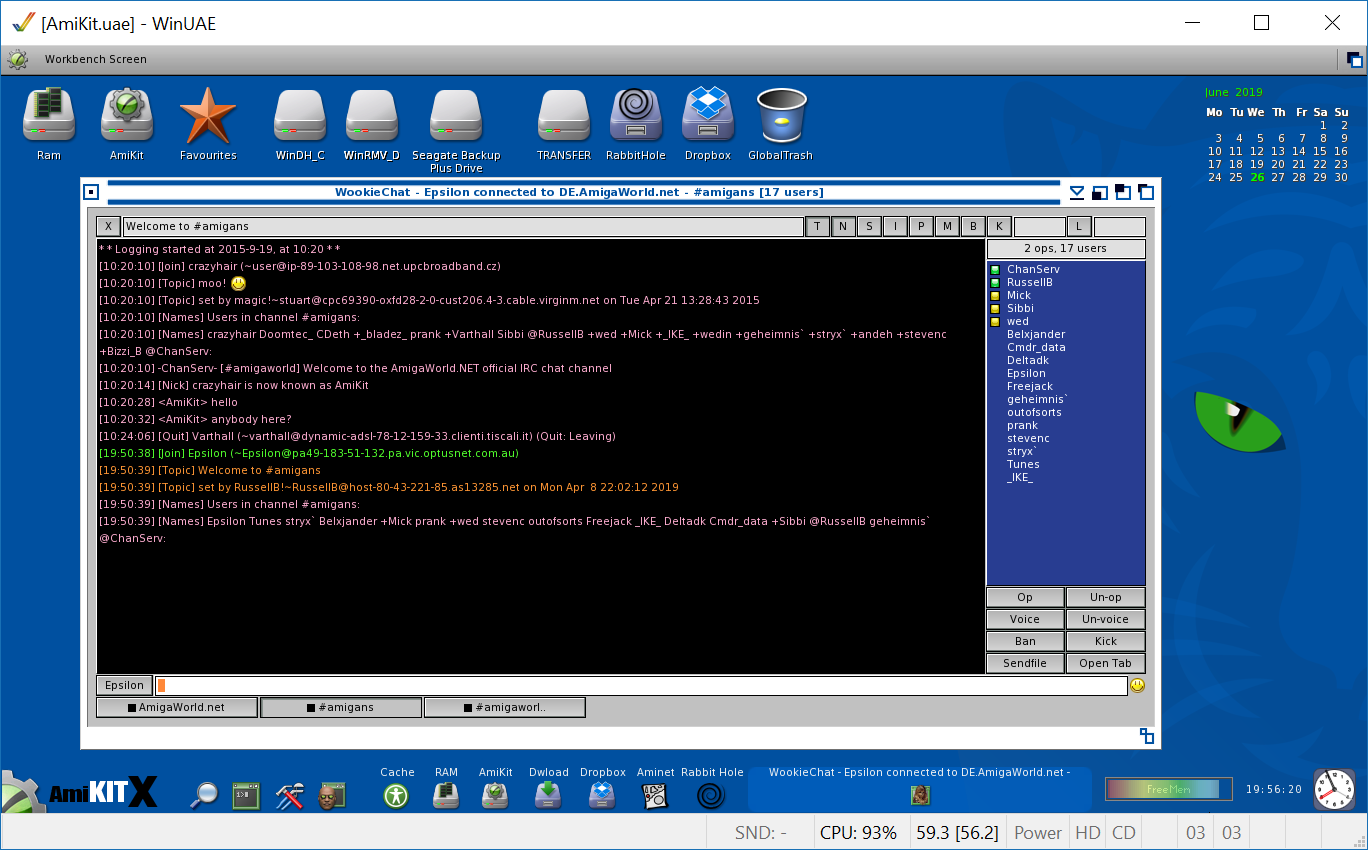This screenshot has height=850, width=1368.
Task: Click the FreeMem memory gauge bar
Action: click(1169, 789)
